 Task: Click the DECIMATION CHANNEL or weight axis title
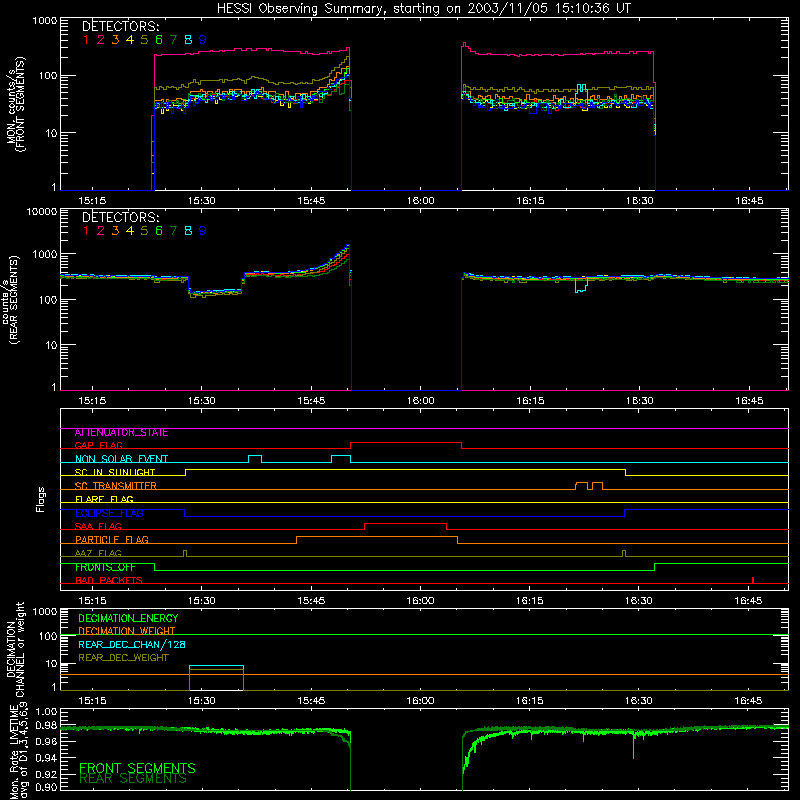(15, 650)
